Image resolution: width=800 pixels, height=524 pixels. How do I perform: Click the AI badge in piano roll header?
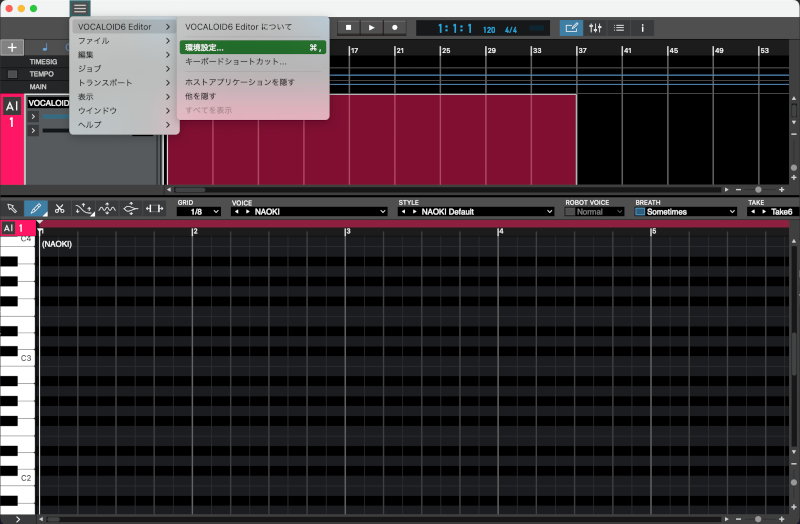[8, 228]
